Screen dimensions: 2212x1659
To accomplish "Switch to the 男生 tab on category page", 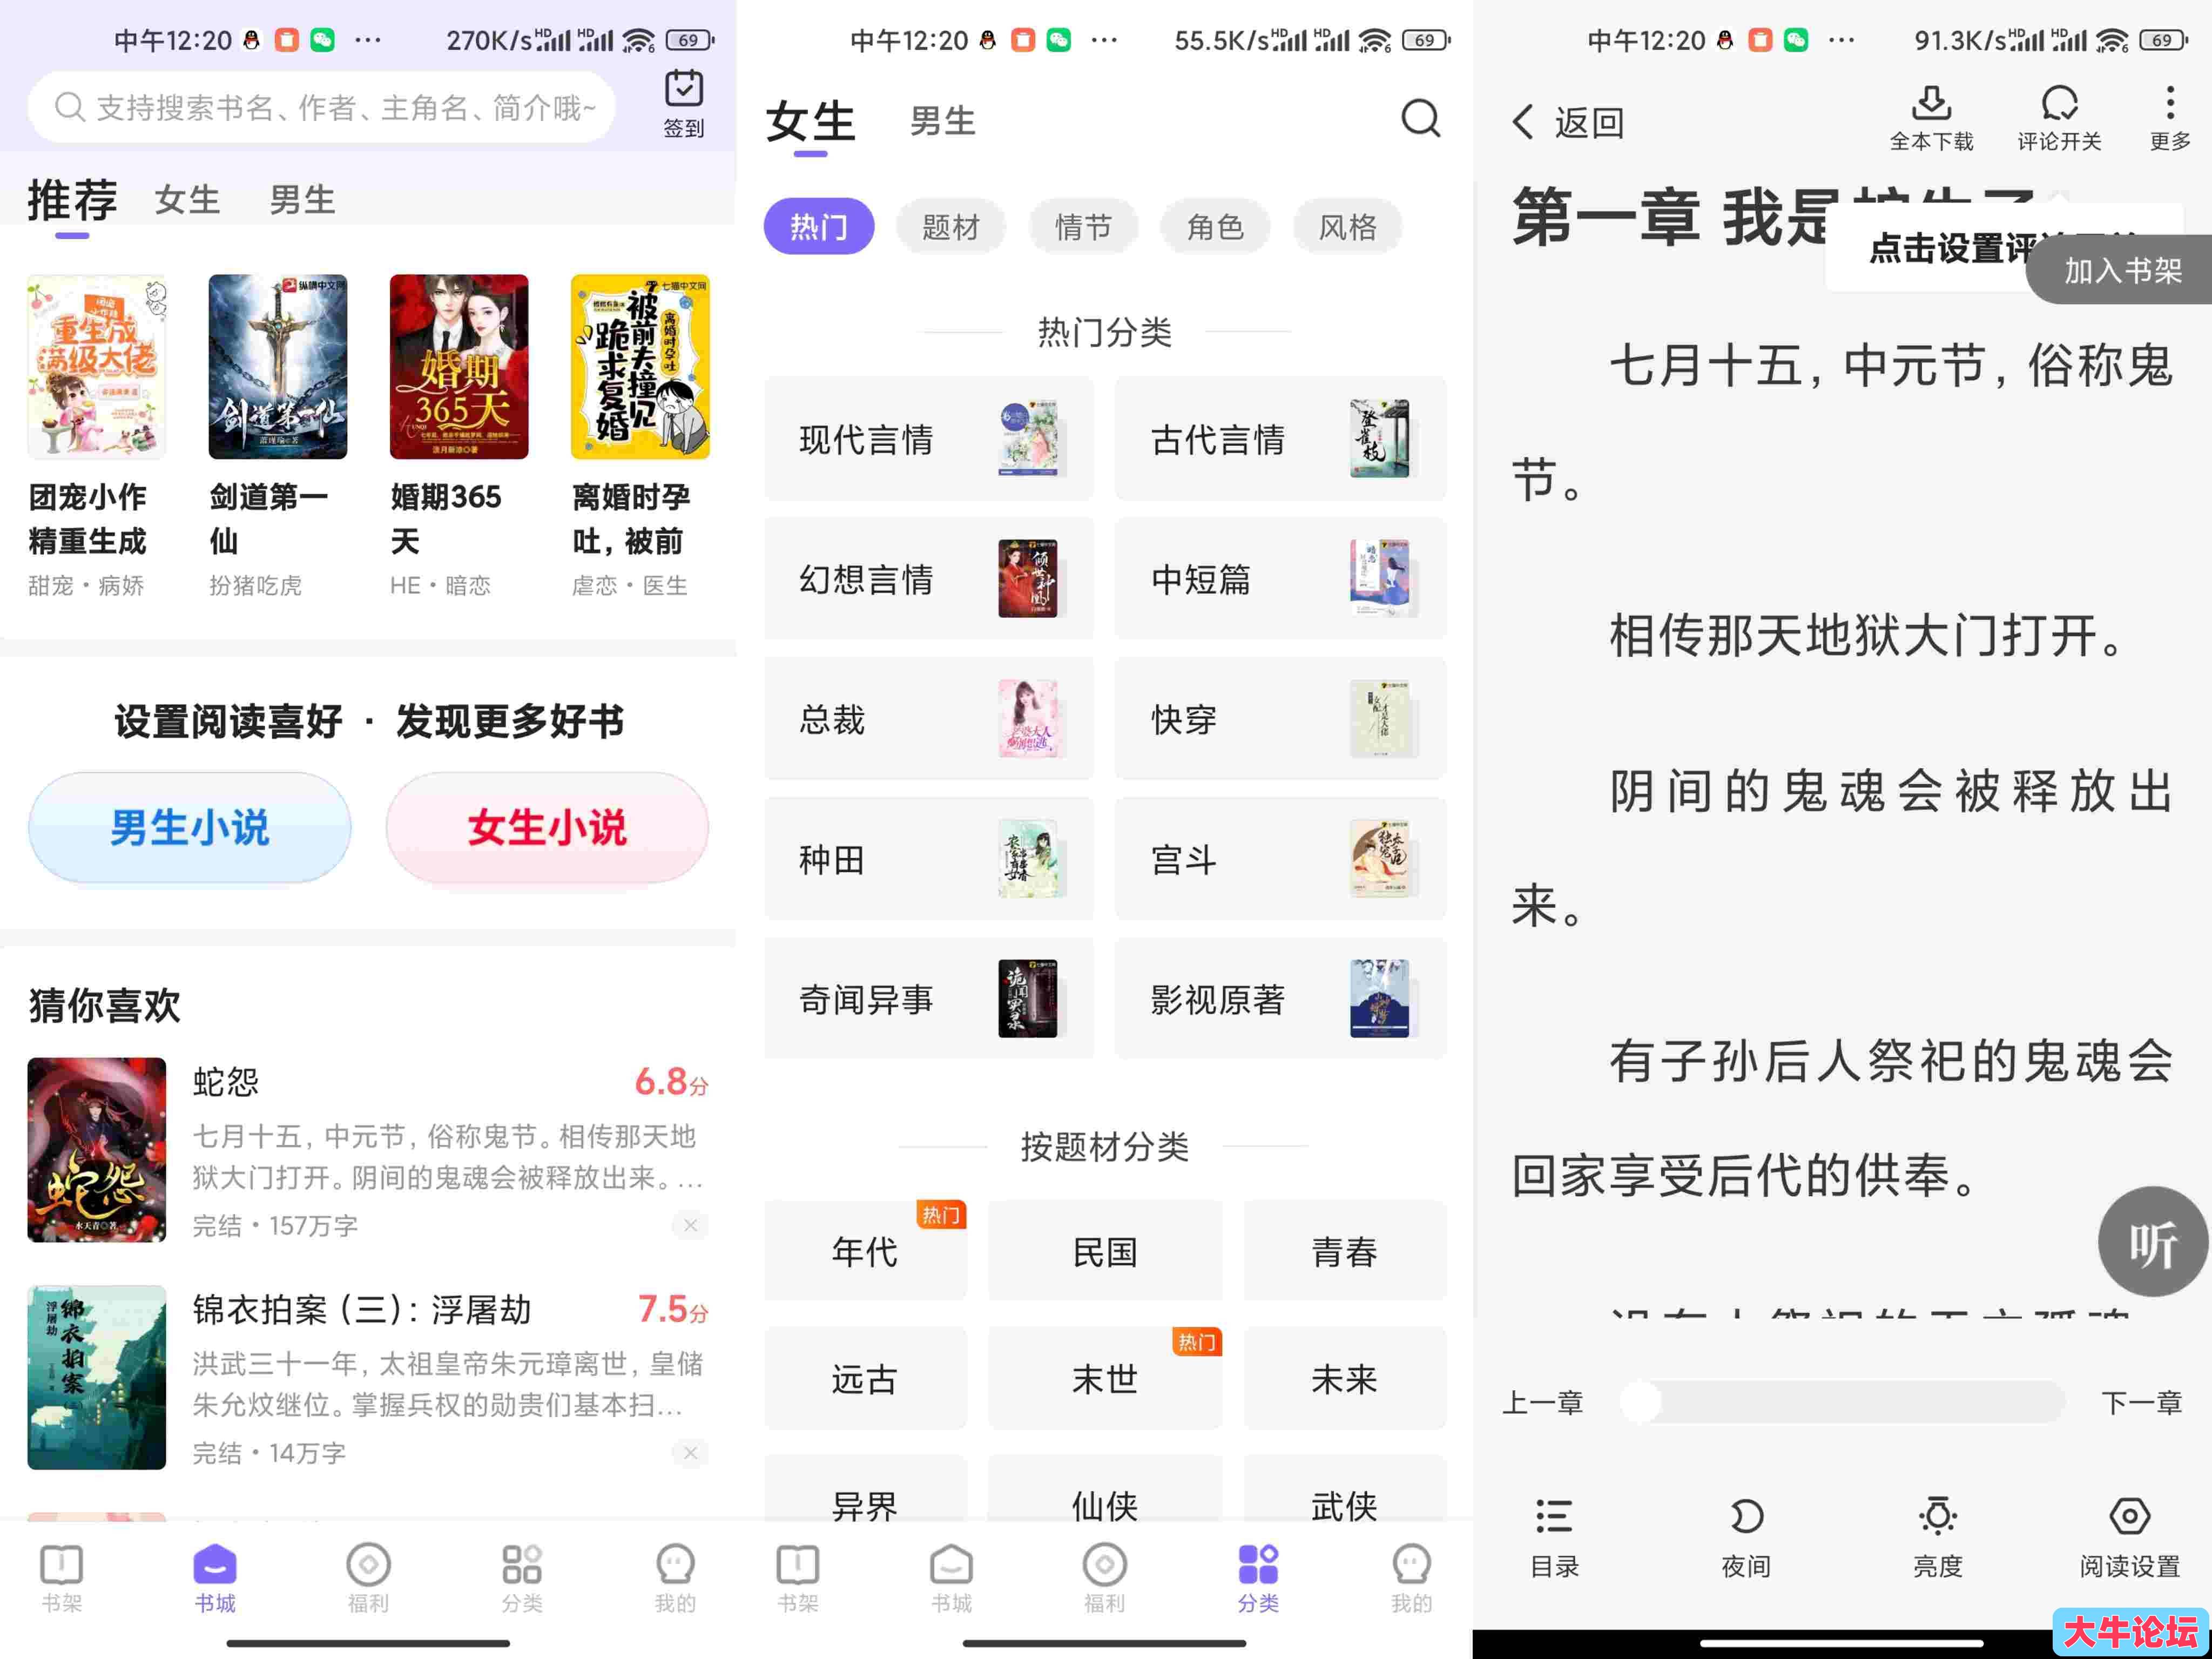I will [942, 122].
